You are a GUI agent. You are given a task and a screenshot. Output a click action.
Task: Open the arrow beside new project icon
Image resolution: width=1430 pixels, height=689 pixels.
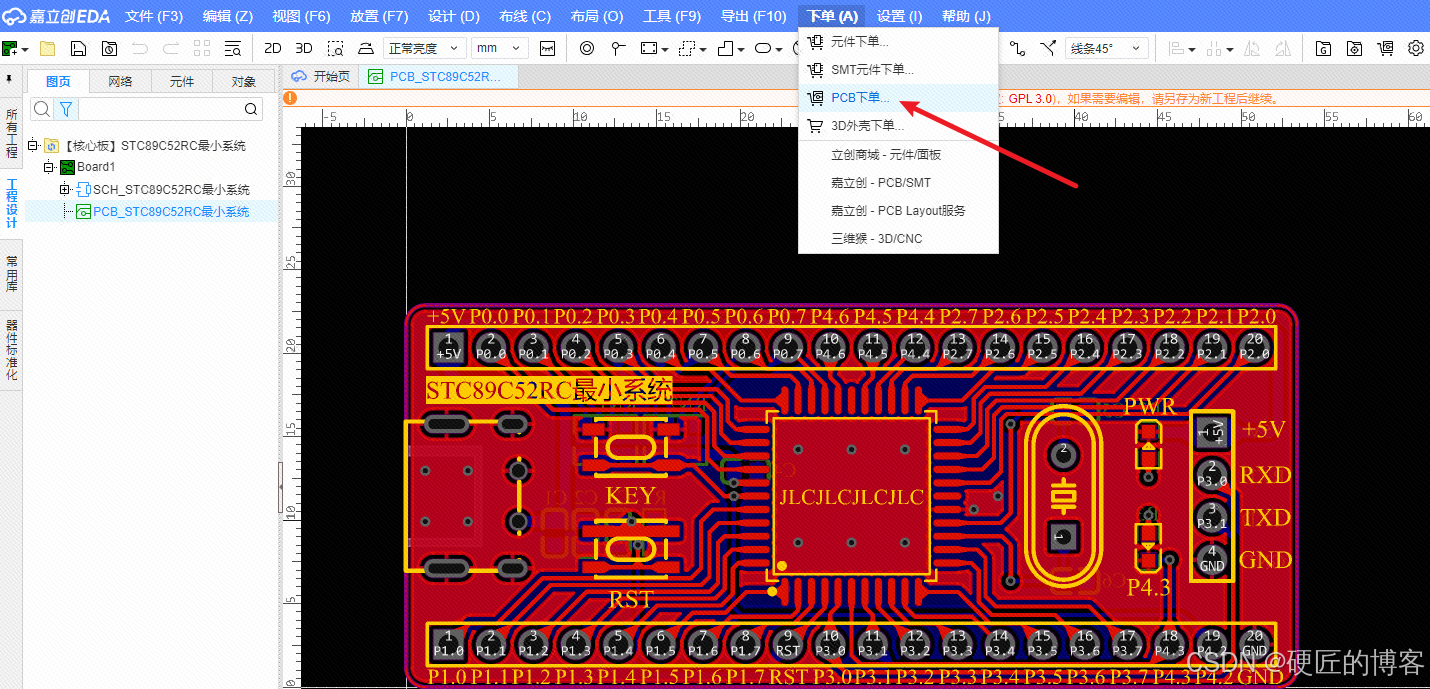25,49
